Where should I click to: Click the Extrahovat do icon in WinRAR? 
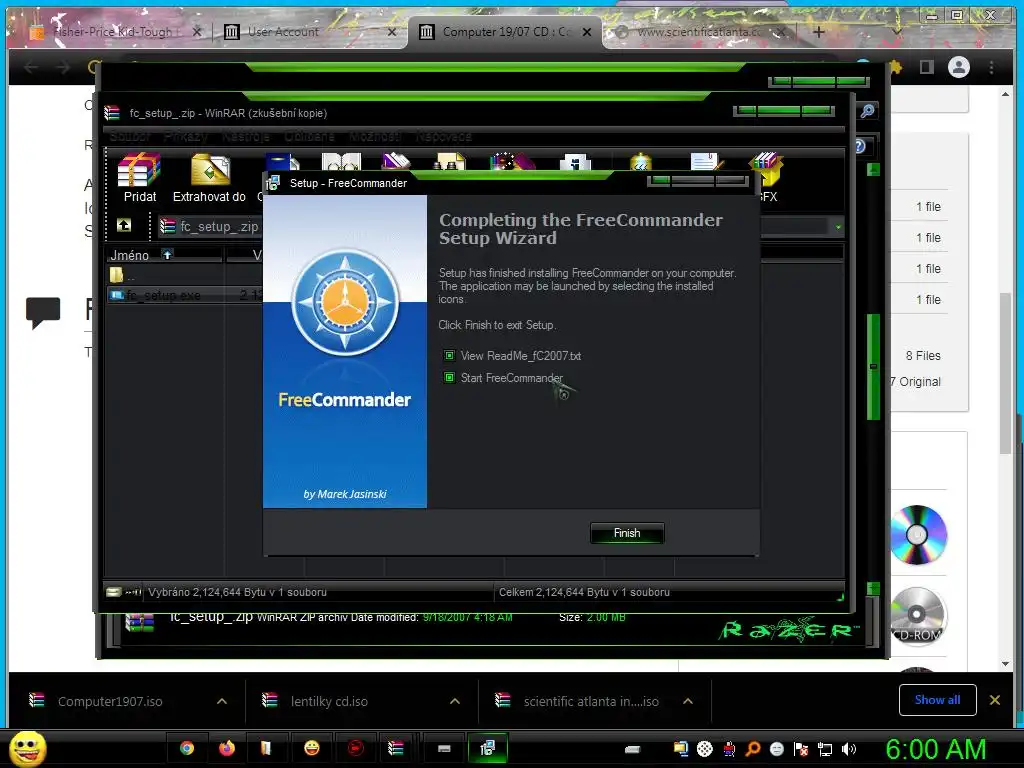[209, 178]
